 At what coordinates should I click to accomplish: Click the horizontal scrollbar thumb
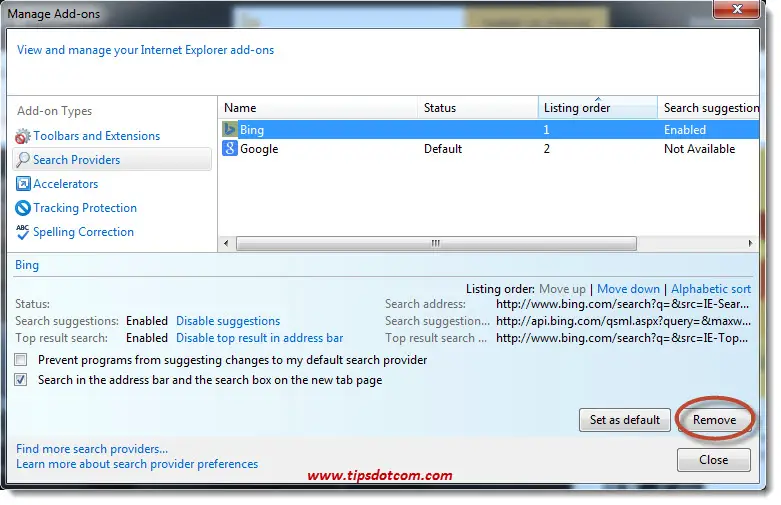[x=436, y=244]
